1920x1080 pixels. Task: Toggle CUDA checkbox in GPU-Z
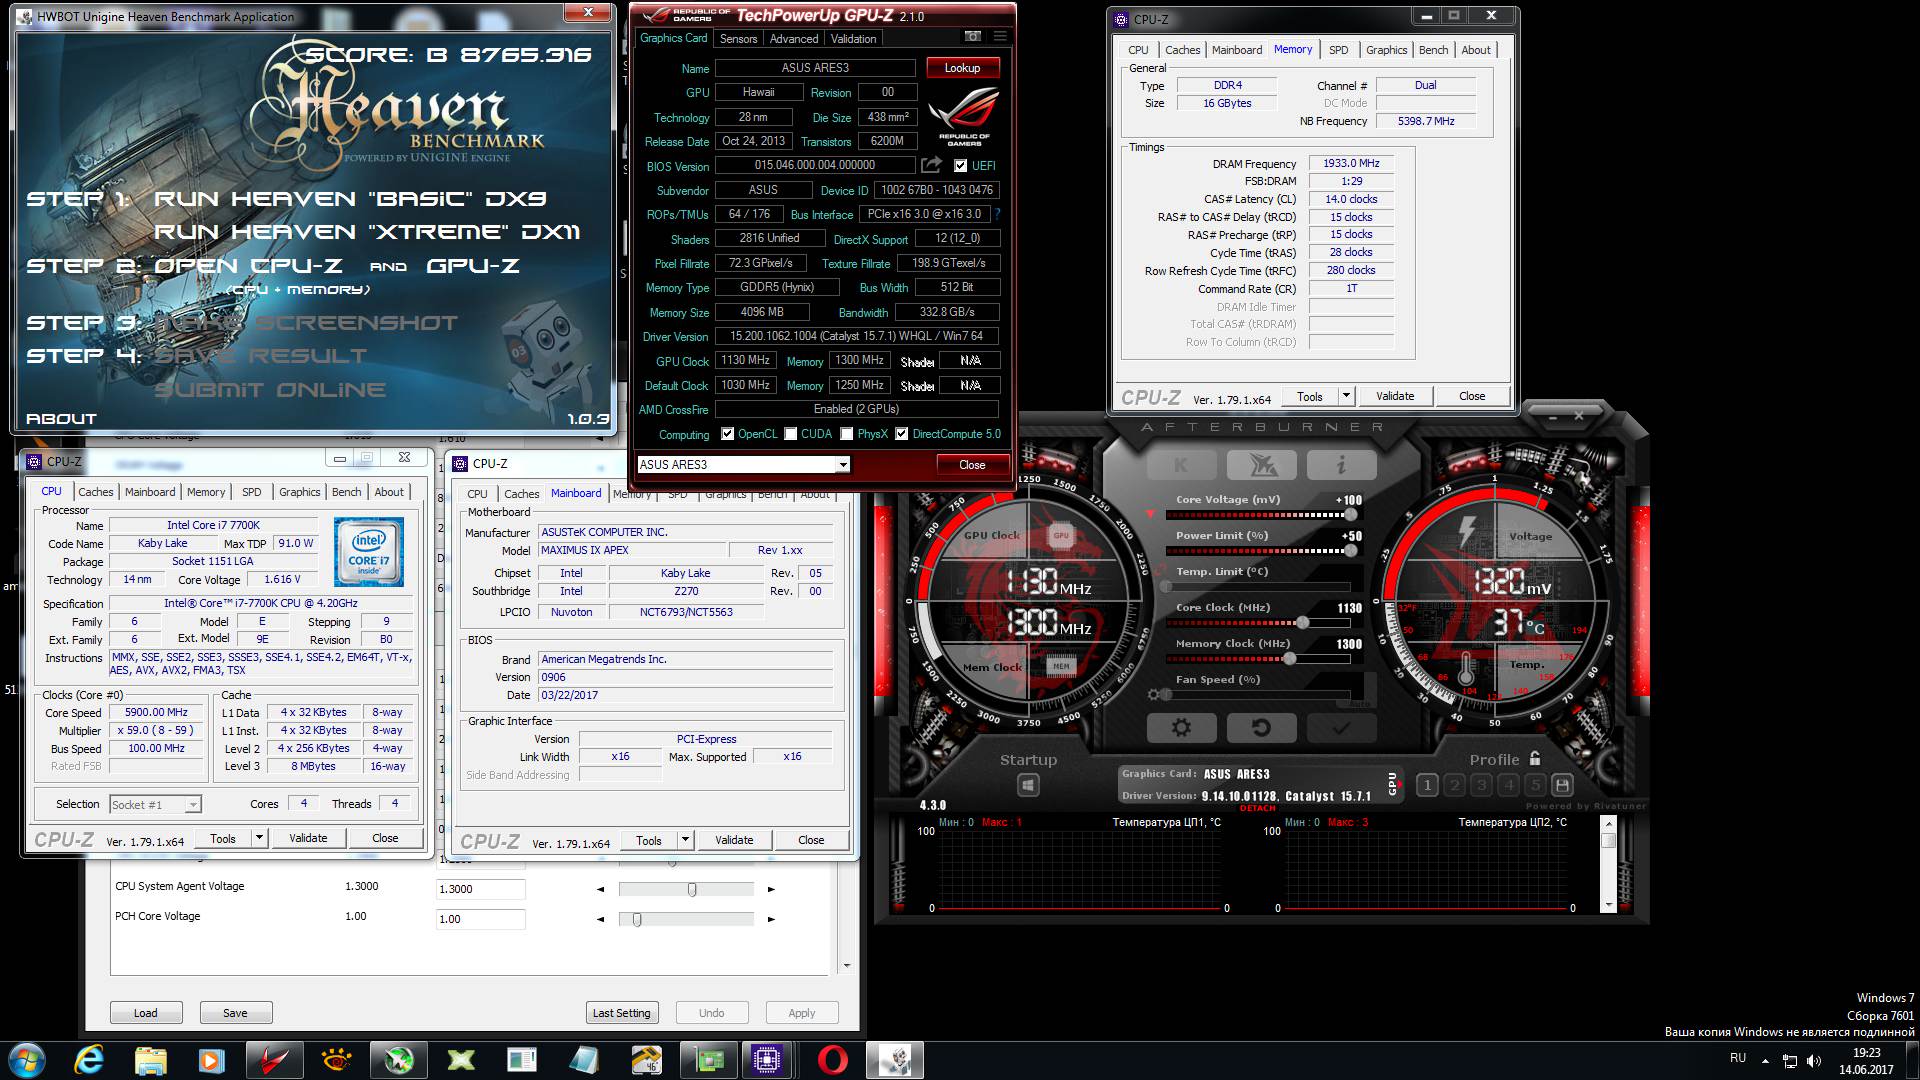pos(790,434)
